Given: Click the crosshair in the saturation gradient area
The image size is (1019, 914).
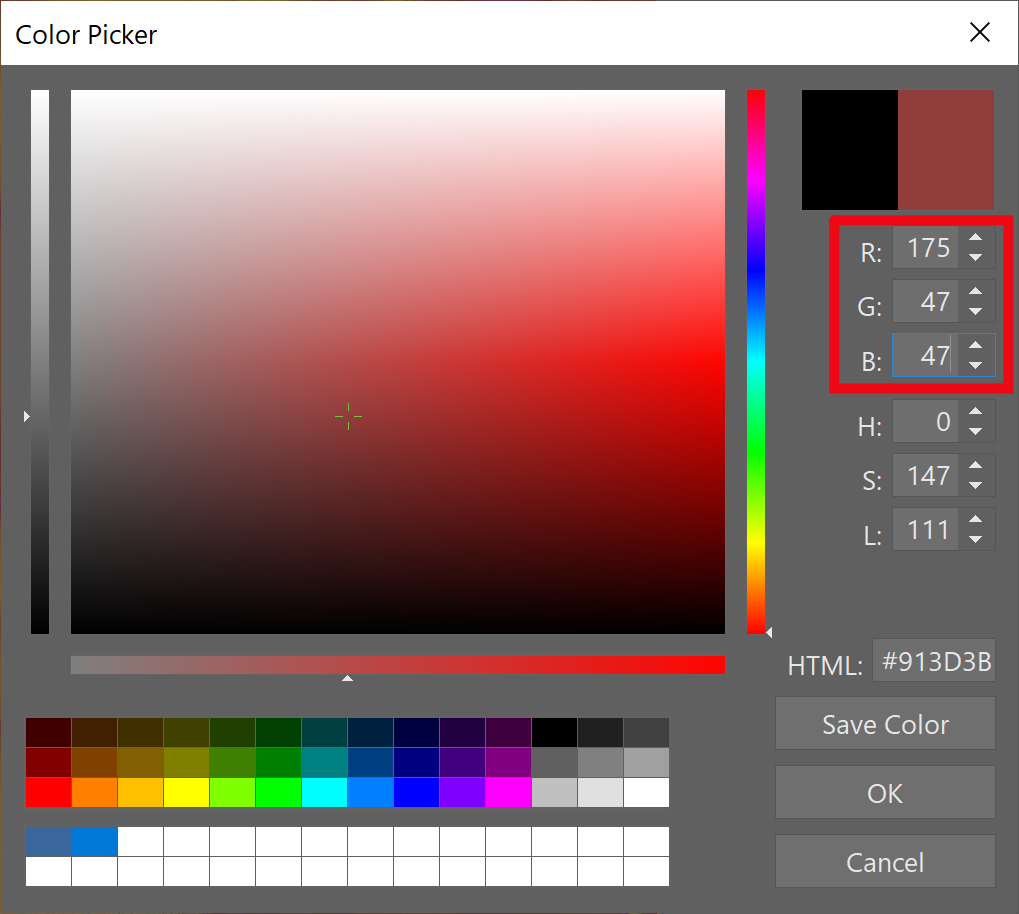Looking at the screenshot, I should click(x=348, y=417).
